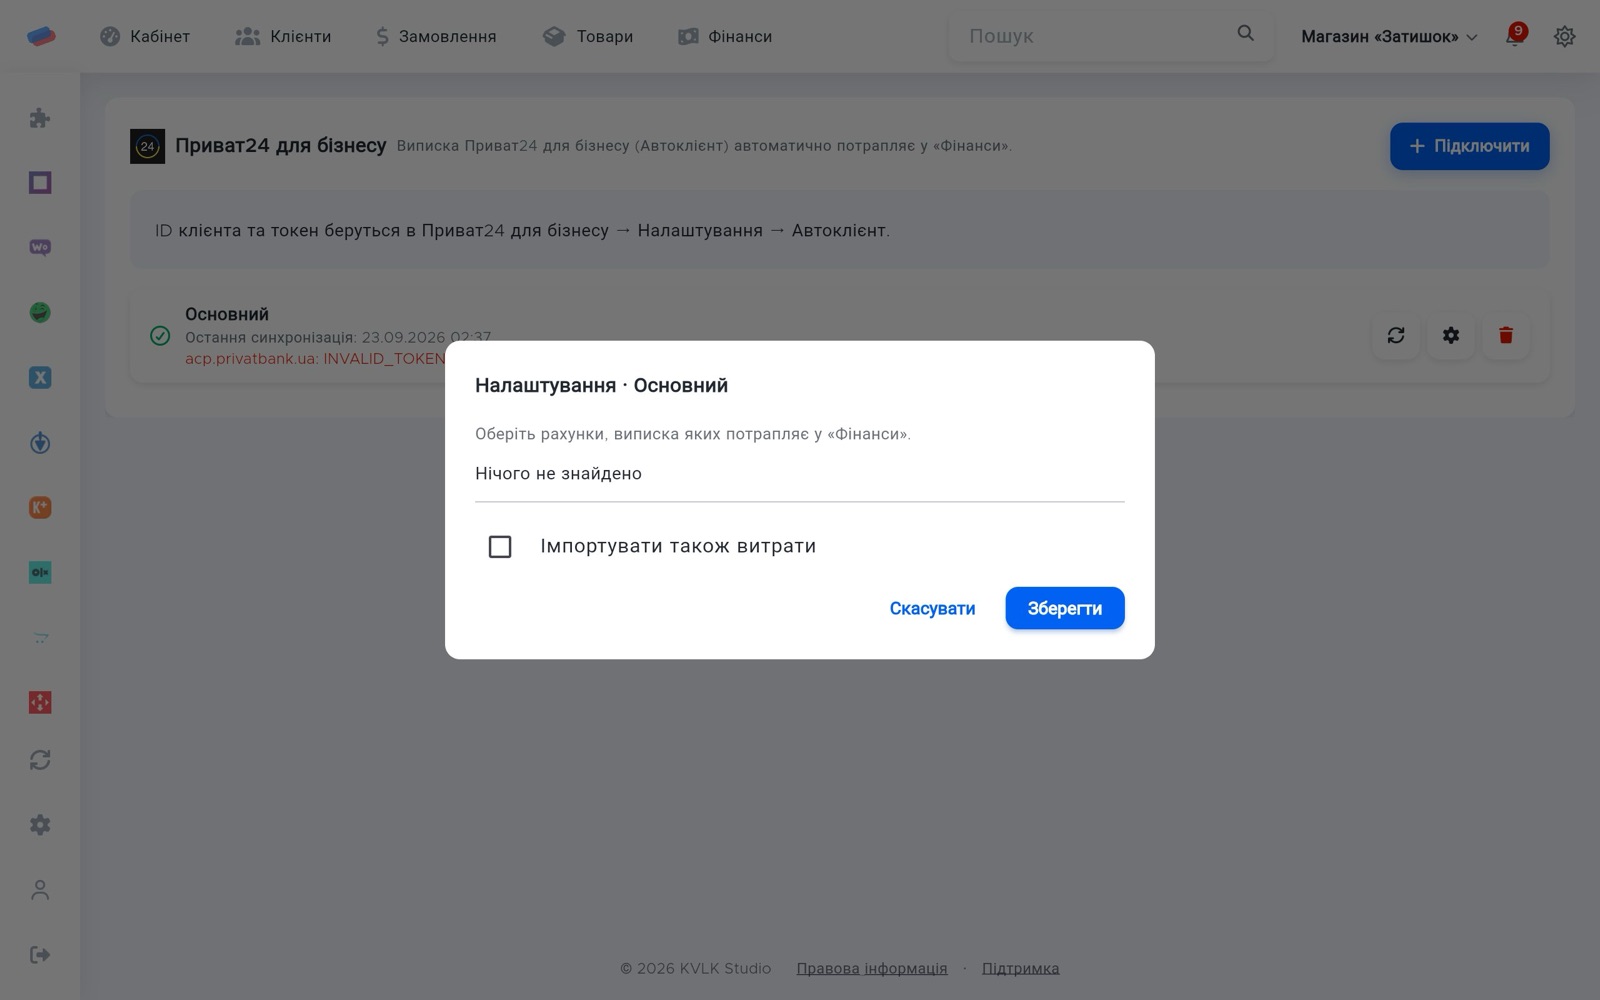Click the Підключити button

[x=1470, y=146]
